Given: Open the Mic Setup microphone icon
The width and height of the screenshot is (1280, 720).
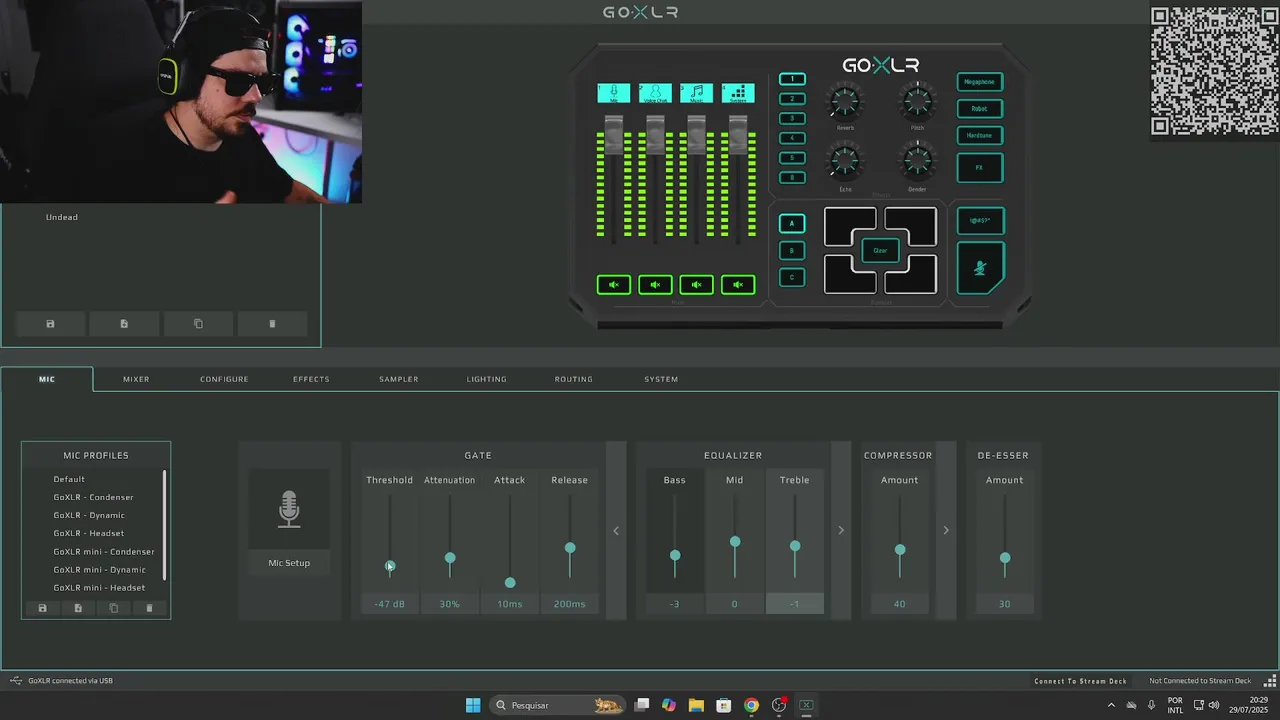Looking at the screenshot, I should (289, 509).
